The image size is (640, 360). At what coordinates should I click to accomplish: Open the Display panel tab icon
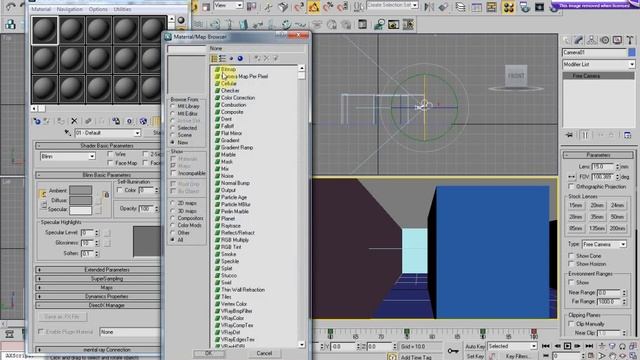(x=617, y=40)
